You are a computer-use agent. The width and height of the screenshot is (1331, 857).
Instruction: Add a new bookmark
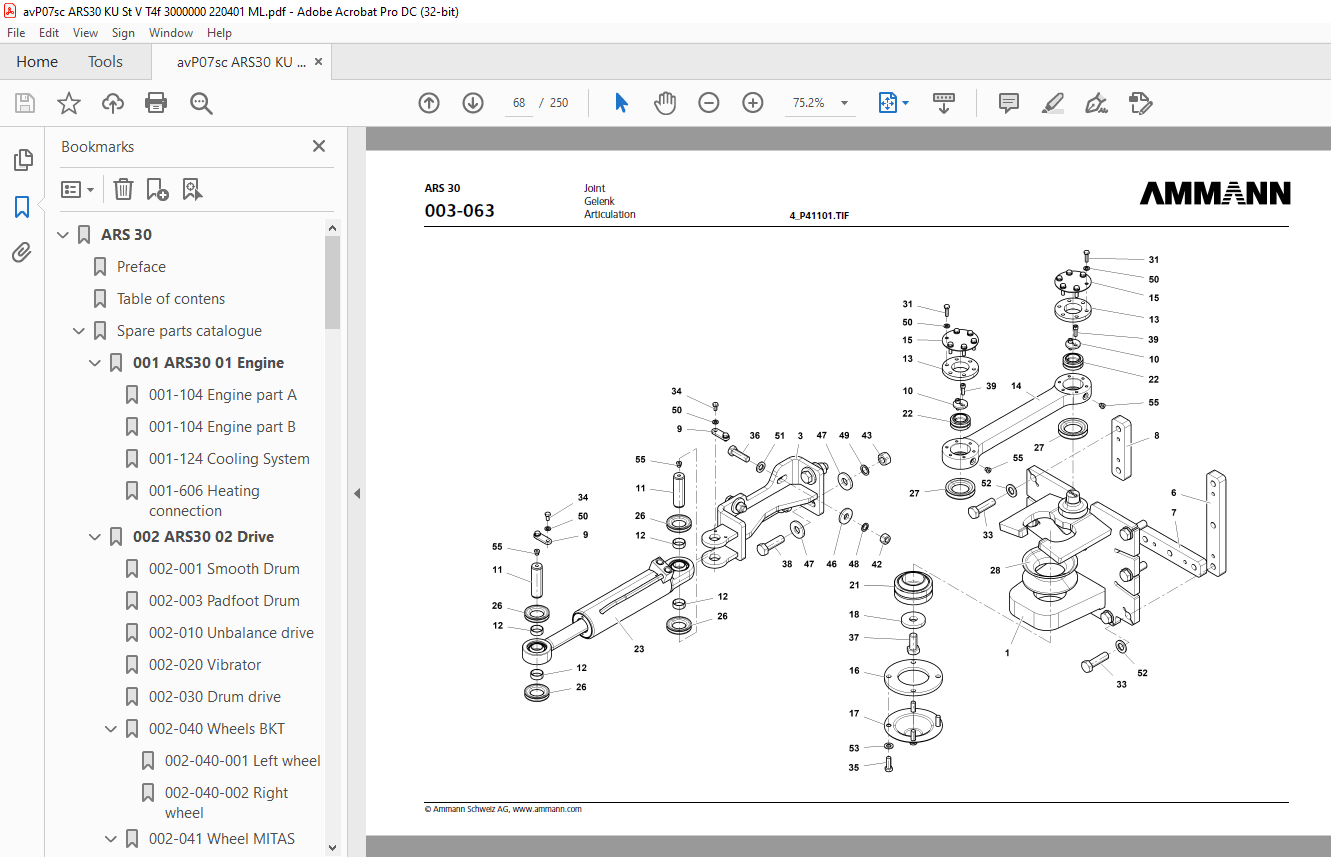click(x=157, y=189)
